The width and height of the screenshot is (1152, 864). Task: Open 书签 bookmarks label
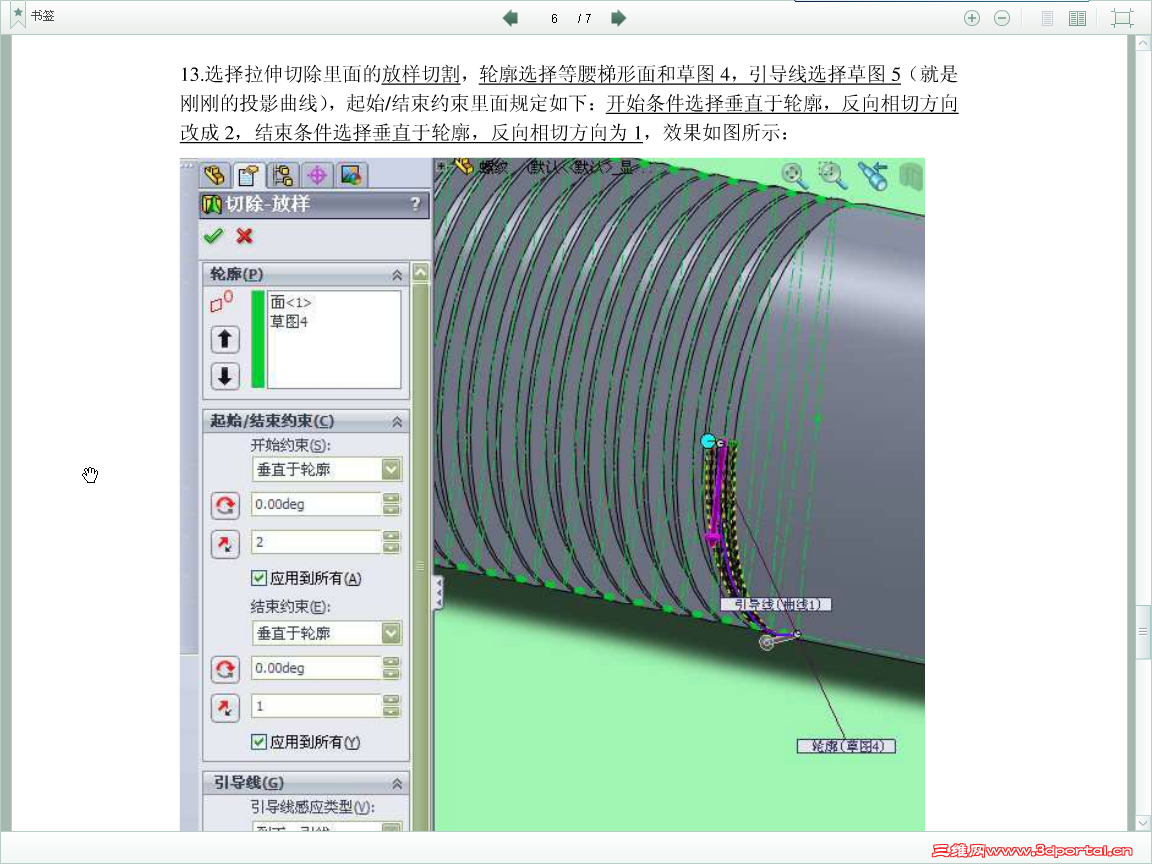click(43, 15)
